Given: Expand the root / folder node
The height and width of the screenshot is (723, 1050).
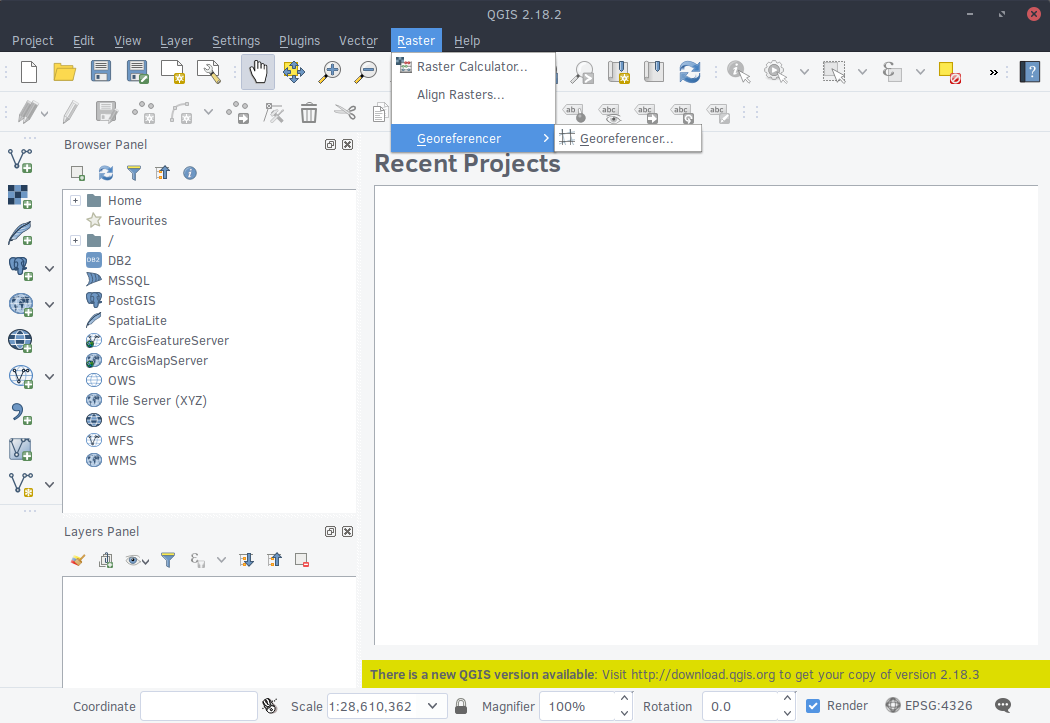Looking at the screenshot, I should click(x=76, y=241).
